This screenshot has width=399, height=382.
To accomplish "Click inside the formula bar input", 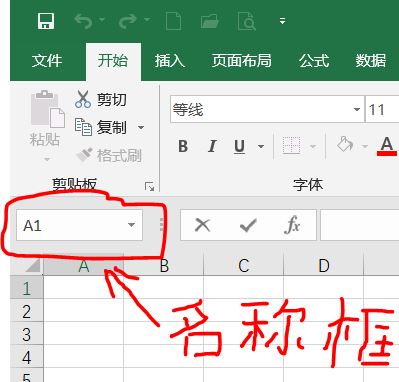I will pos(360,225).
